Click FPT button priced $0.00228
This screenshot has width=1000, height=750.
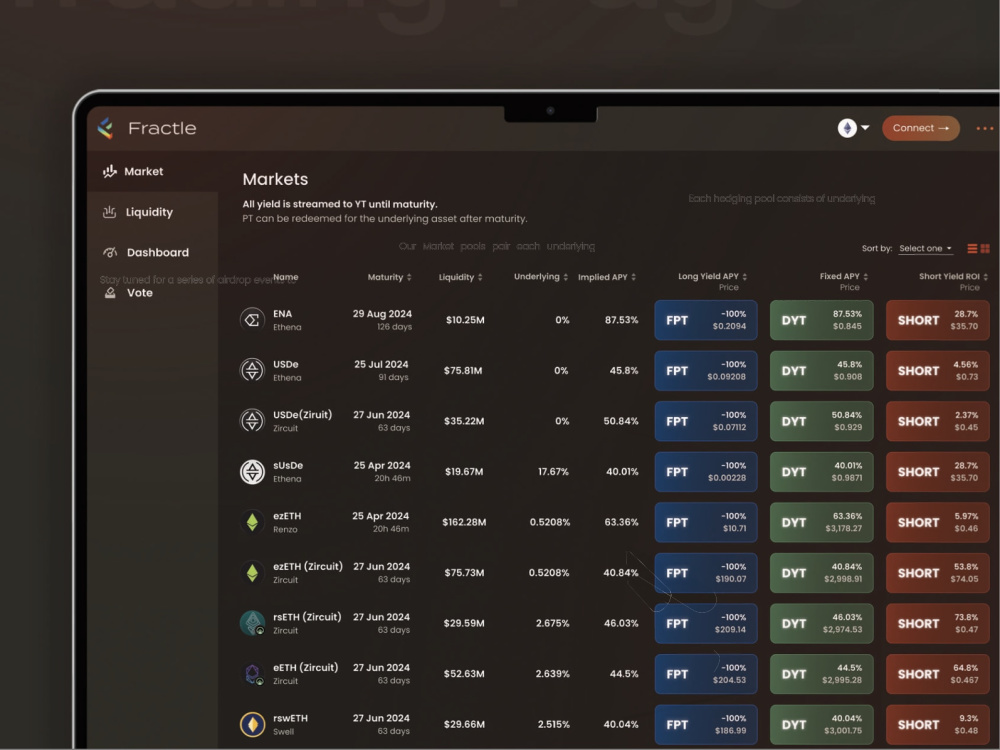pyautogui.click(x=705, y=471)
